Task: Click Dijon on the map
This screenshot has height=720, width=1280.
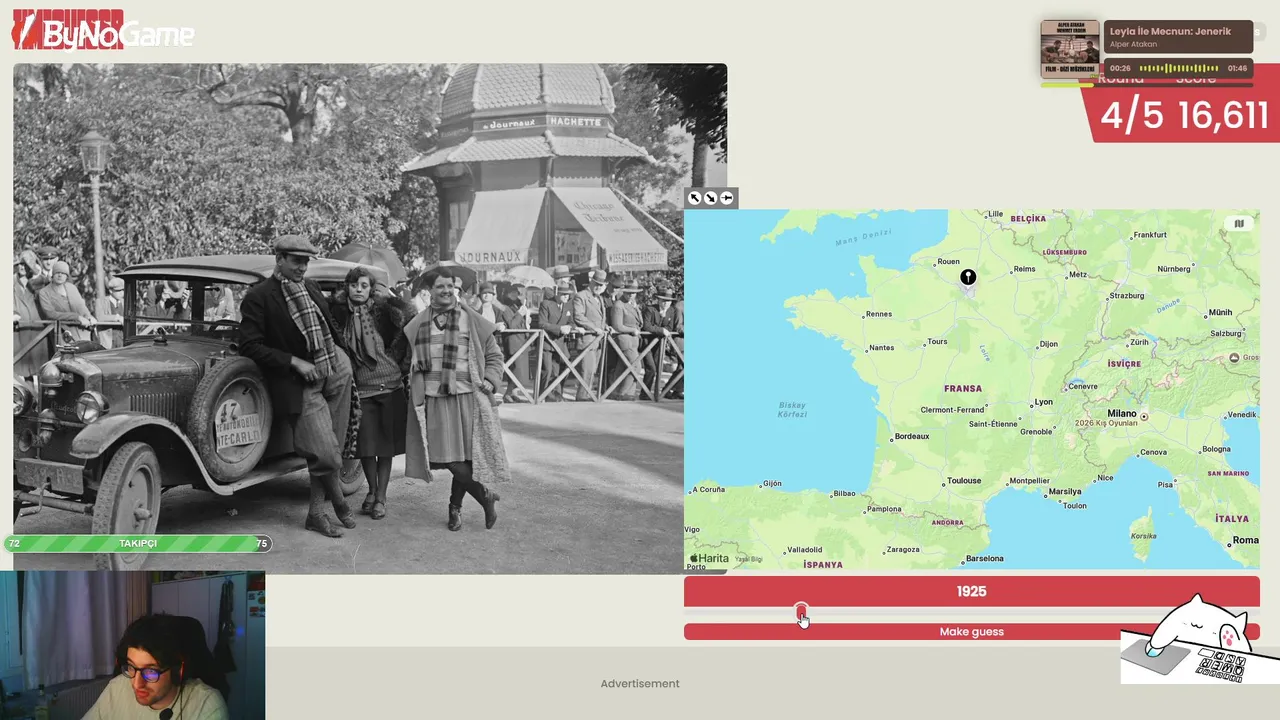Action: point(1048,344)
